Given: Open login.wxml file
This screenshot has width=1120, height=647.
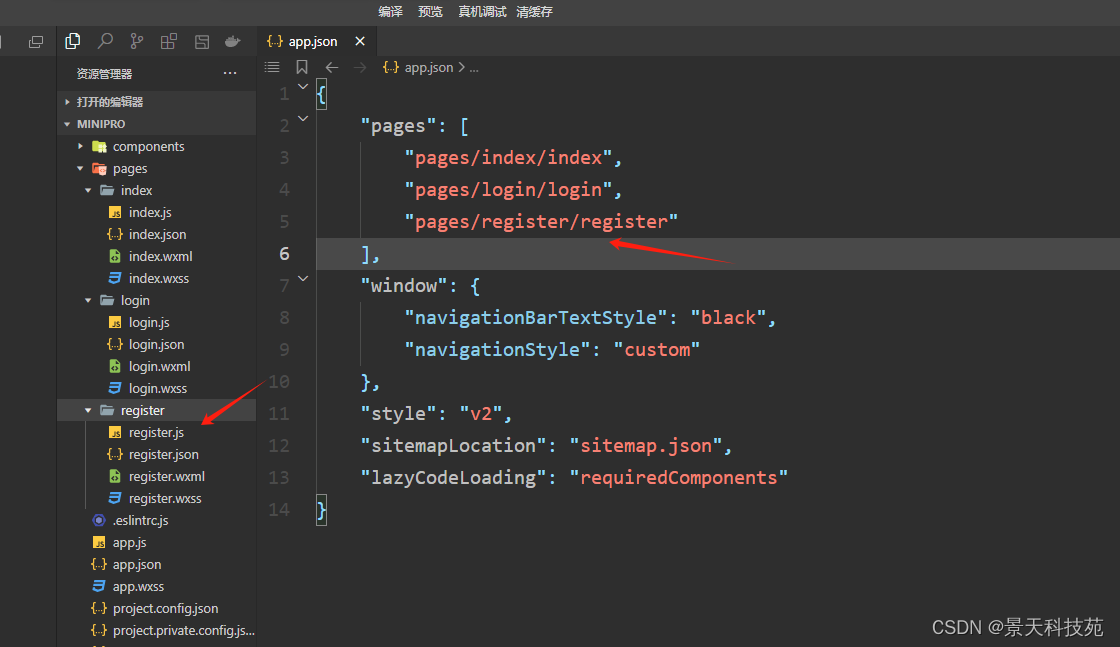Looking at the screenshot, I should coord(159,366).
